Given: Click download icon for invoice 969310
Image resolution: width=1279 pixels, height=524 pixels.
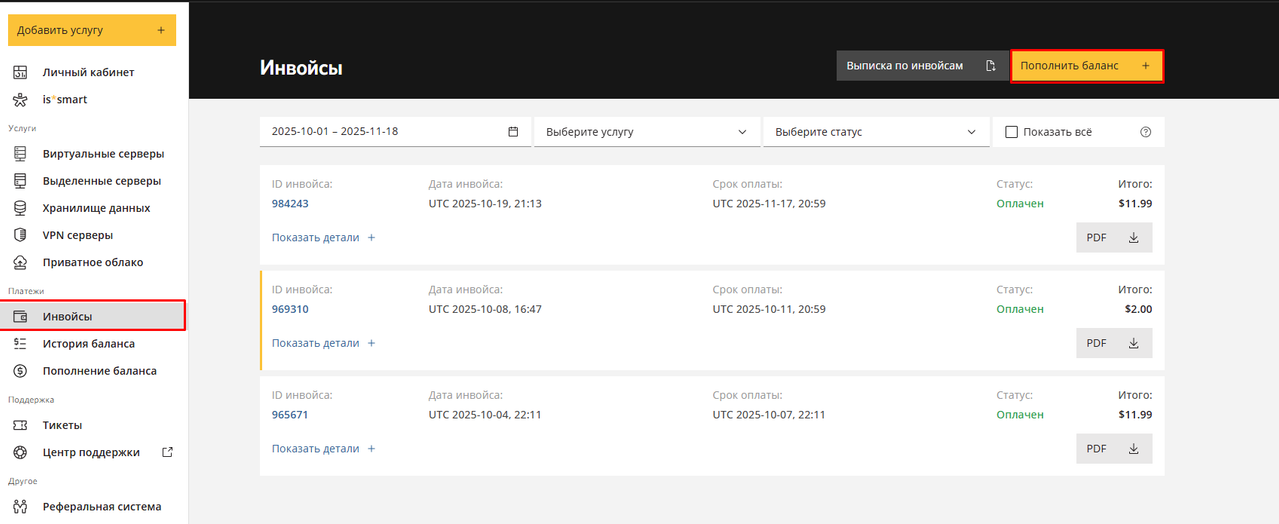Looking at the screenshot, I should [x=1134, y=343].
